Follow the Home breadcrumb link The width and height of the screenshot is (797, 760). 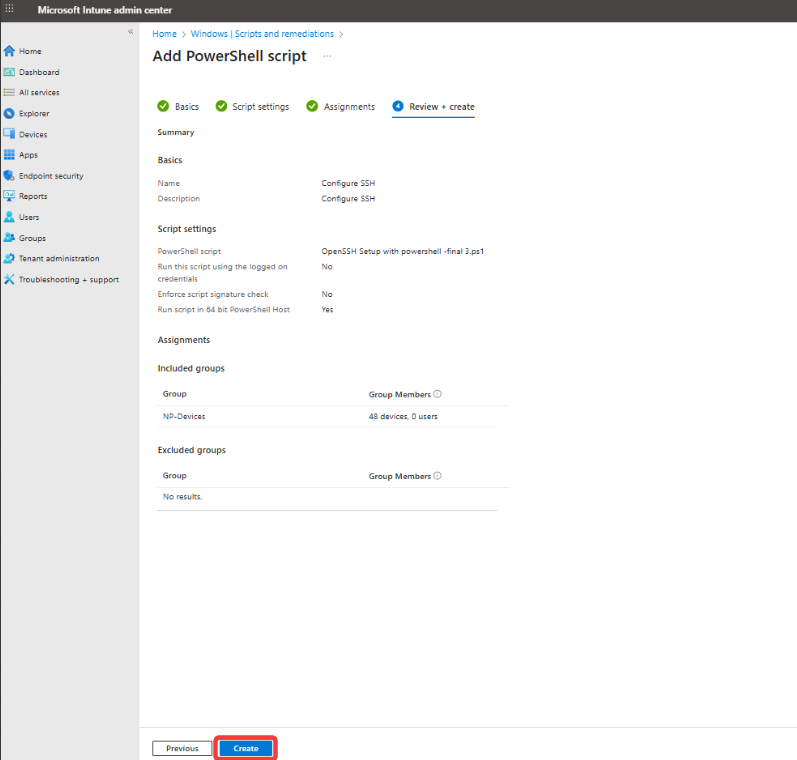163,34
